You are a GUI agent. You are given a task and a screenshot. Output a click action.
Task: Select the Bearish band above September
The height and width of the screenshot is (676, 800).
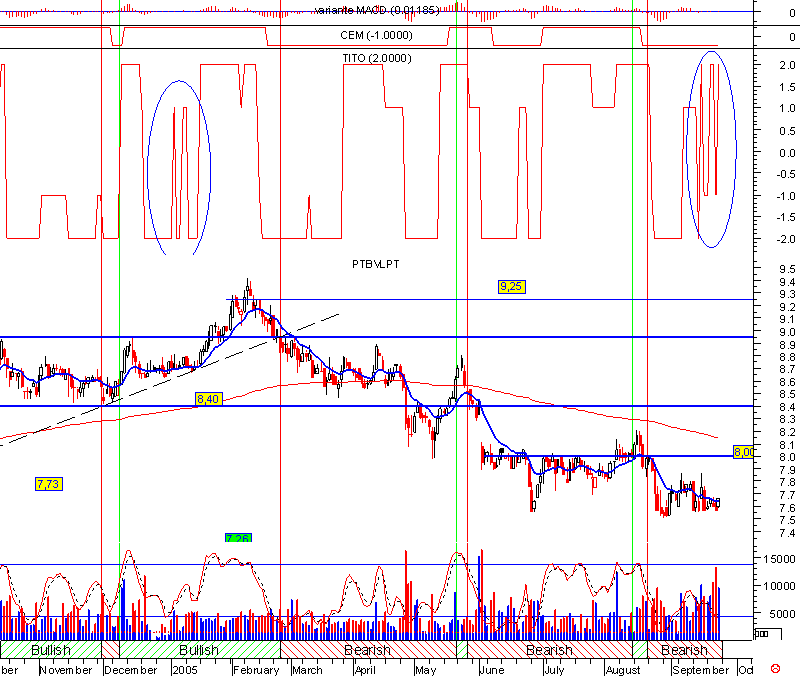coord(685,650)
